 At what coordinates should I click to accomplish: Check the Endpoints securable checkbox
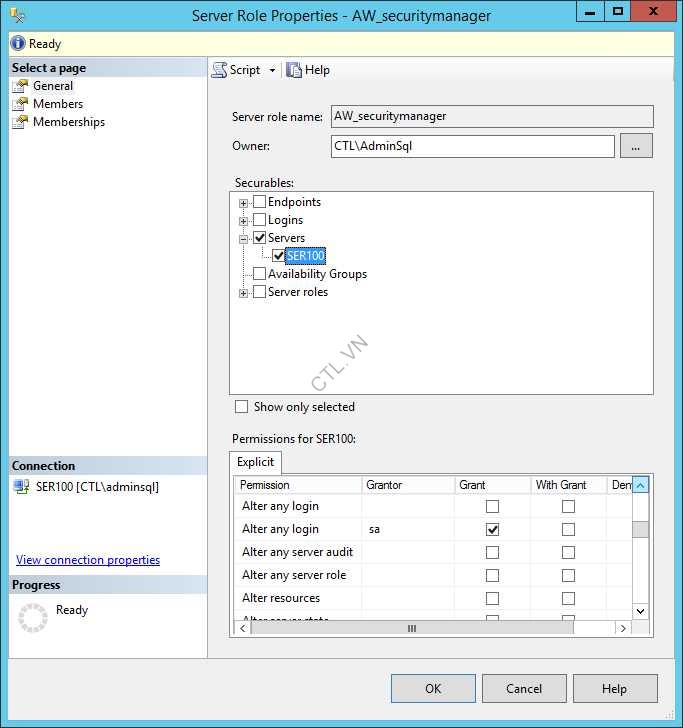tap(259, 202)
